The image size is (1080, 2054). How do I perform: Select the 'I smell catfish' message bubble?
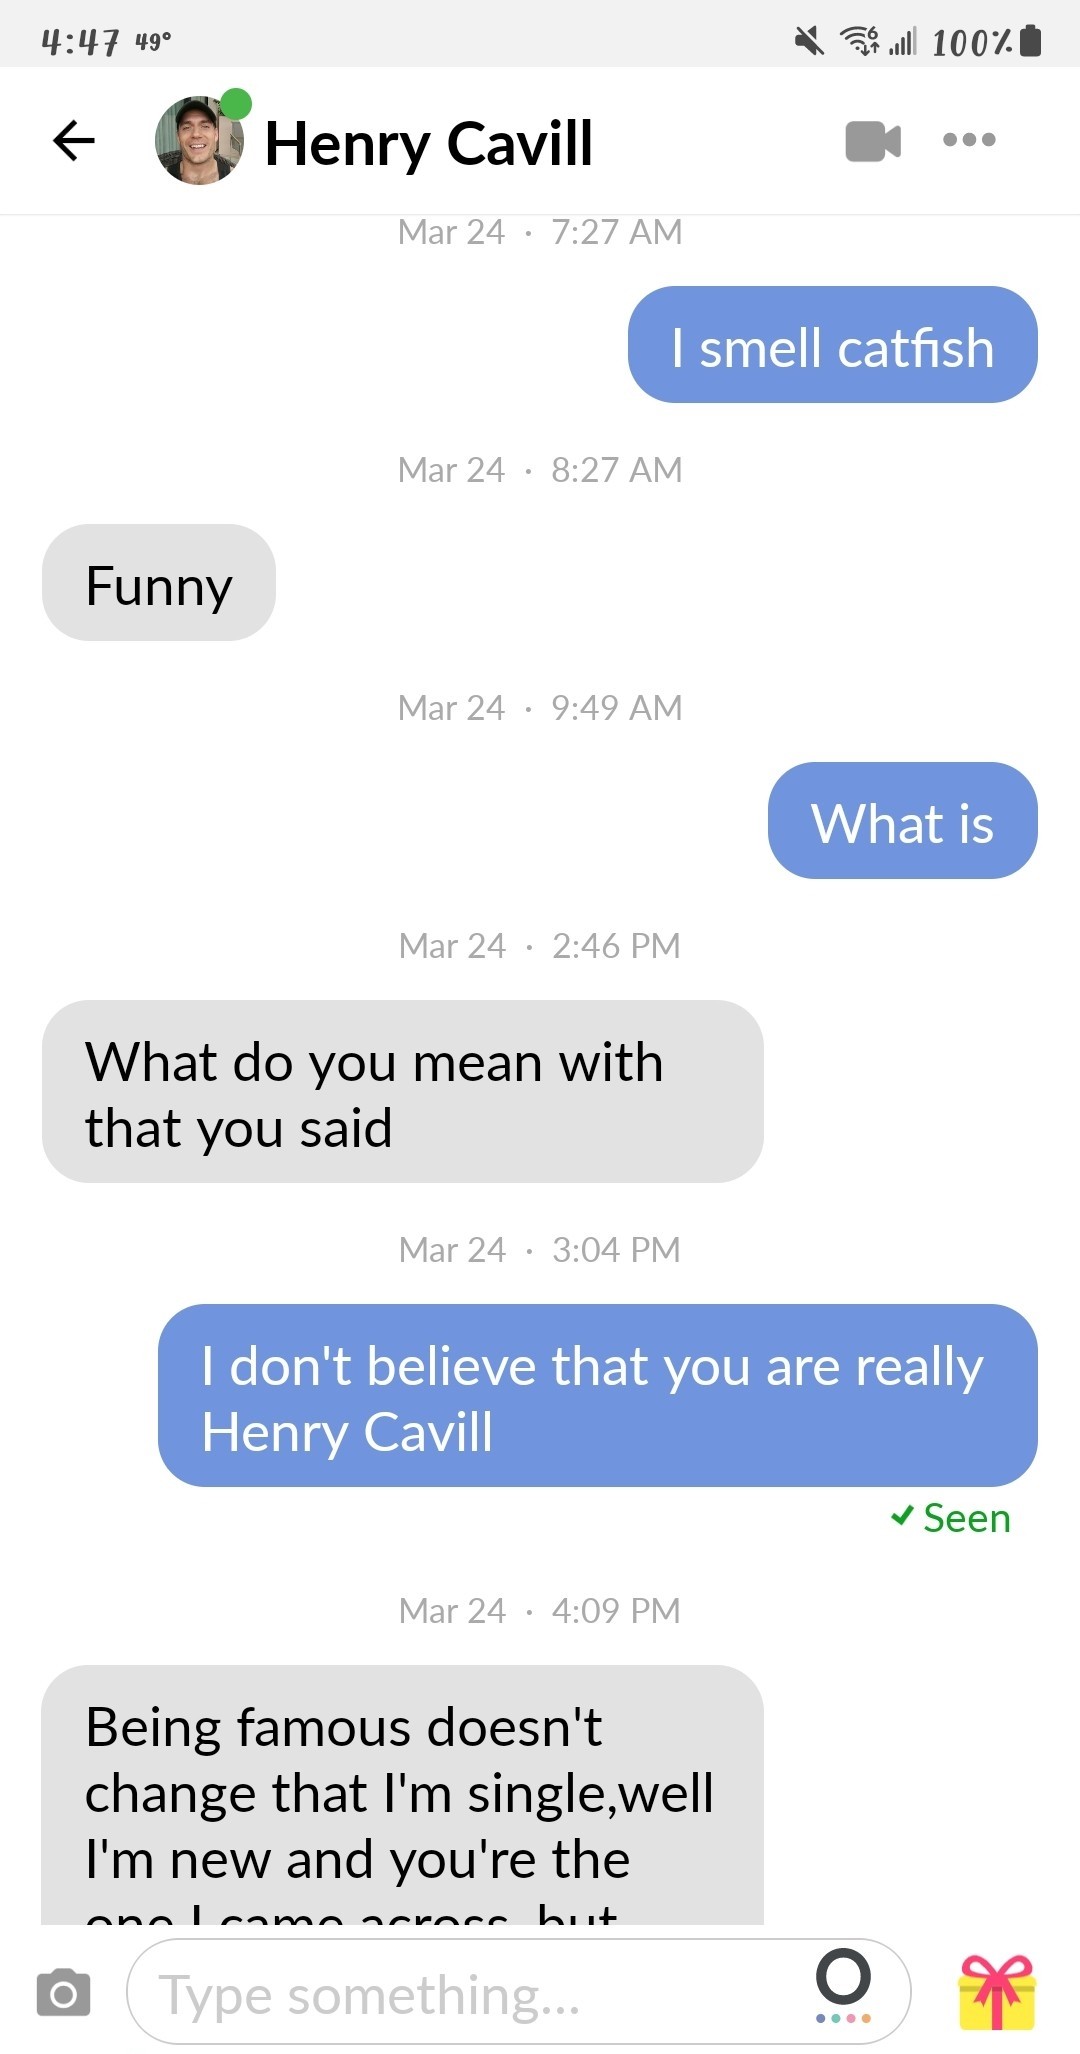coord(832,345)
